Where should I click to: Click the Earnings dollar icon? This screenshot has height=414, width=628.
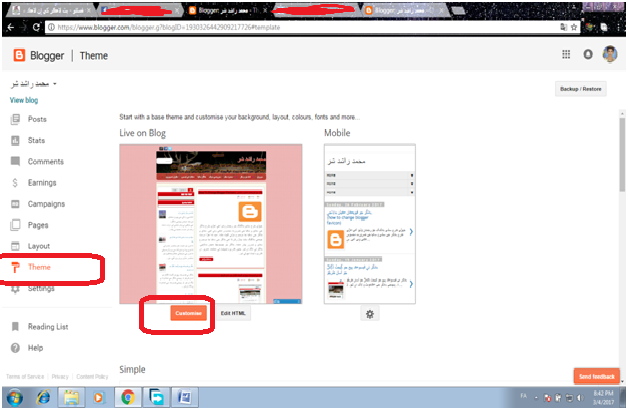tap(15, 183)
